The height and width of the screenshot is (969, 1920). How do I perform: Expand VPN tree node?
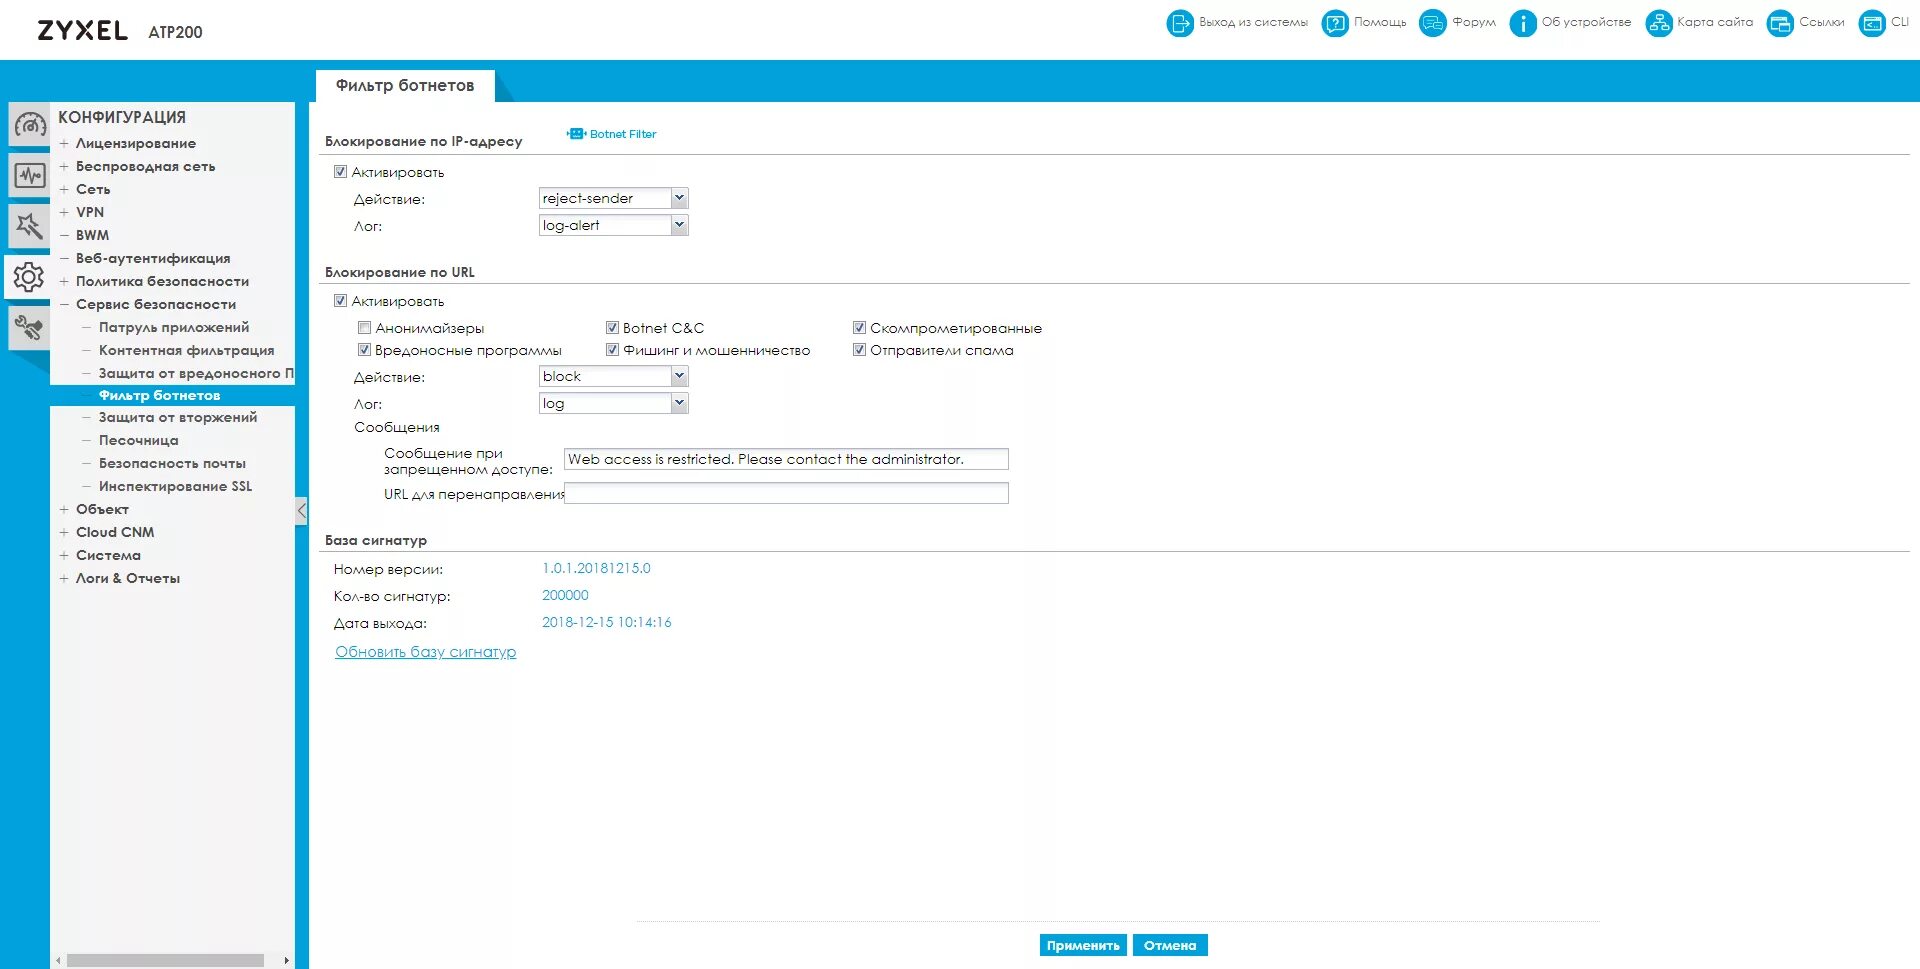pos(64,213)
